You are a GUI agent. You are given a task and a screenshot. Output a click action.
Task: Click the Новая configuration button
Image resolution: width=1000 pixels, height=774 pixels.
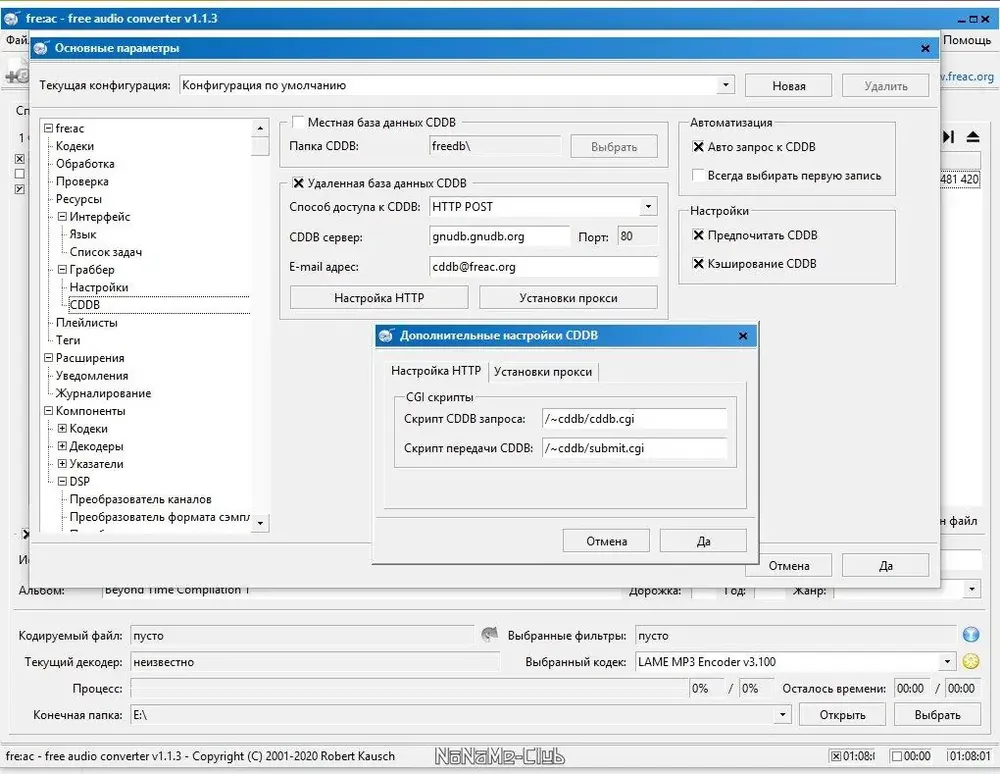click(788, 86)
